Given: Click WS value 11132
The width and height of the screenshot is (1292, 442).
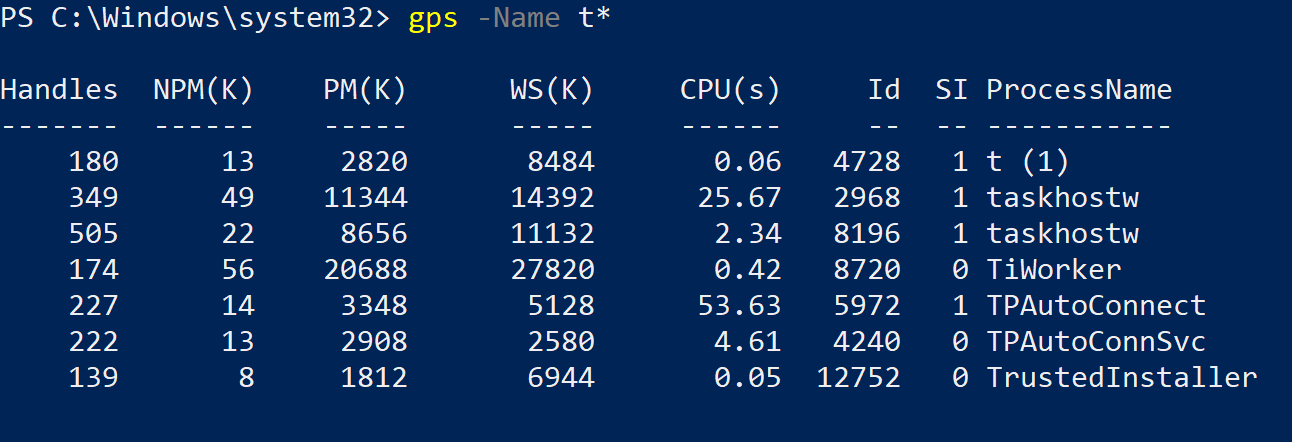Looking at the screenshot, I should coord(552,234).
